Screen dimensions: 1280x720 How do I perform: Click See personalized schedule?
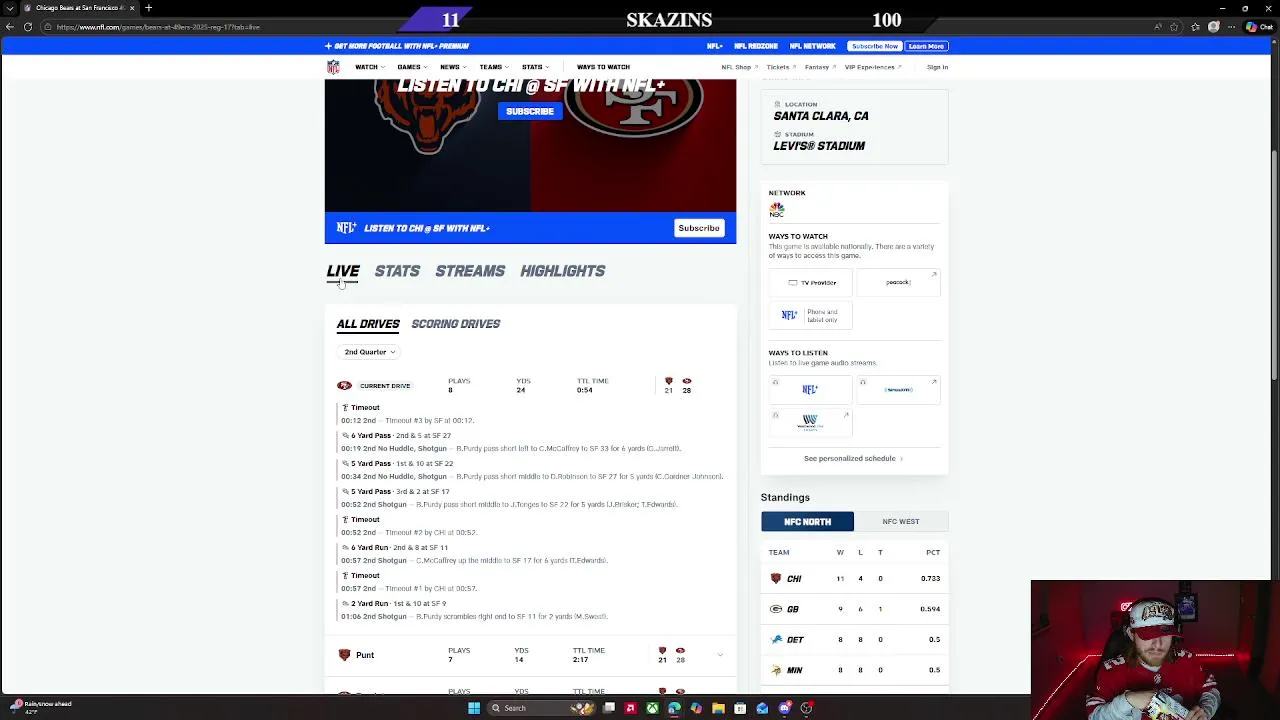click(853, 459)
